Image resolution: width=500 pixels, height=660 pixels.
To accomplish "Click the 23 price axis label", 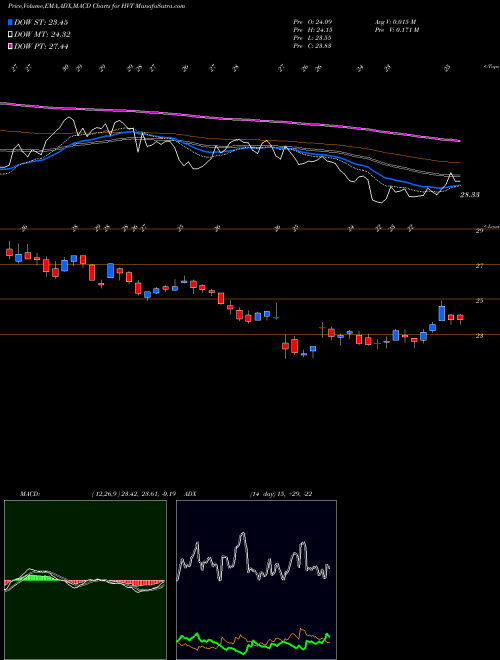I will 479,336.
